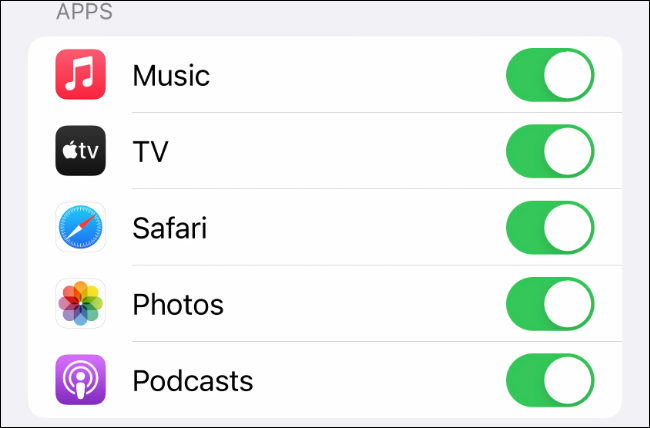Turn off the TV toggle
Screen dimensions: 650x428
[550, 151]
